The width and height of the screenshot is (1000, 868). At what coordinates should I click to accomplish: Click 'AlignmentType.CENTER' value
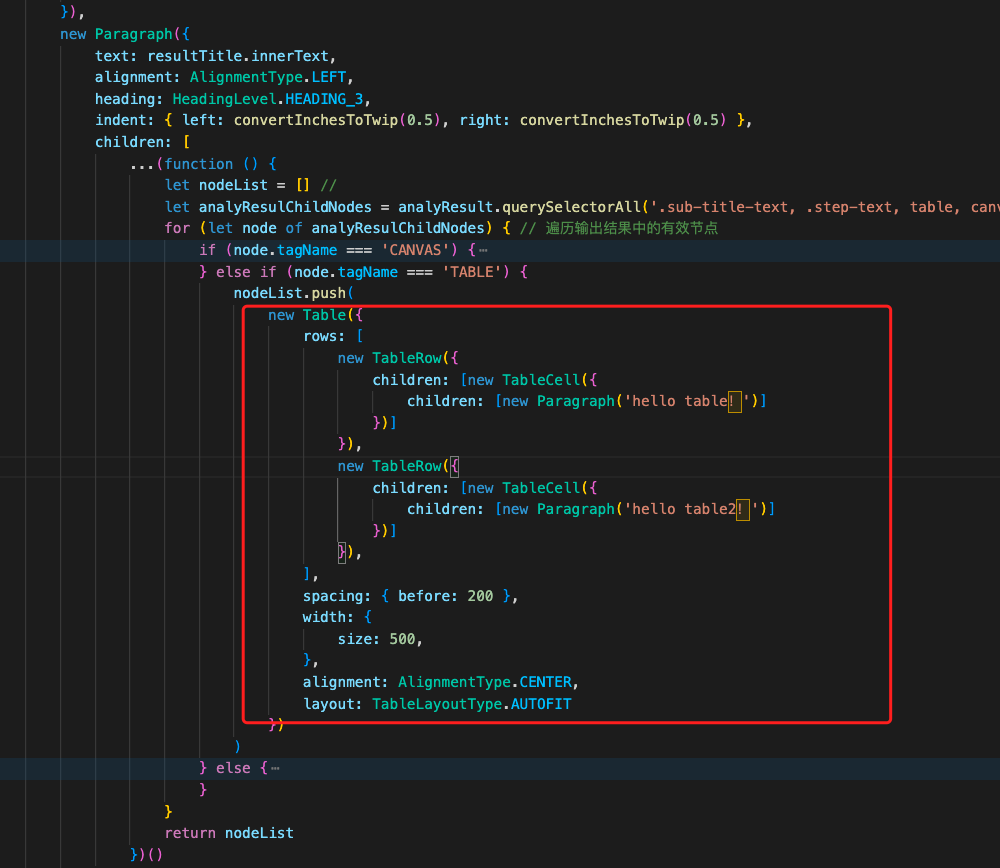[x=485, y=682]
